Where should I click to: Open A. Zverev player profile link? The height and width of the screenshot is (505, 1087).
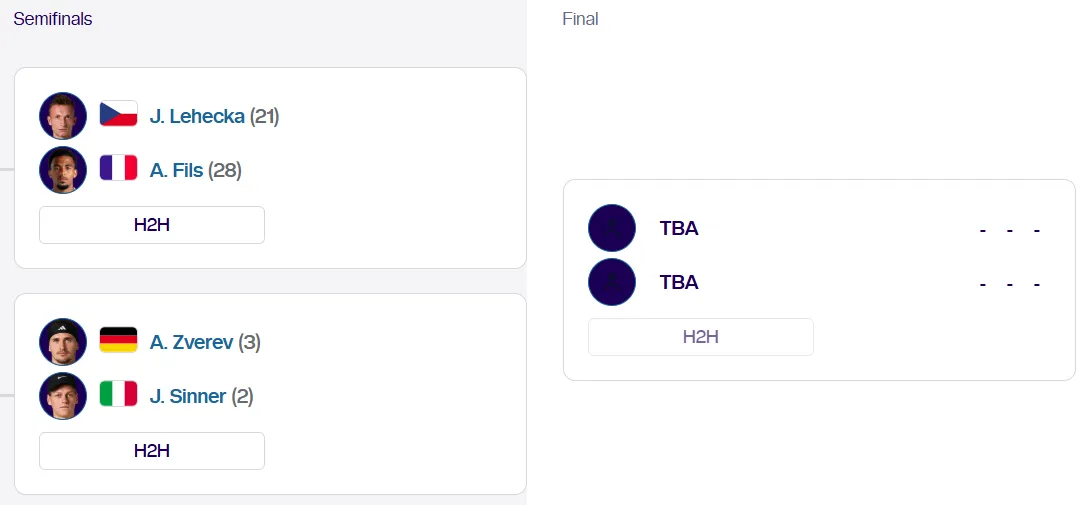click(191, 342)
